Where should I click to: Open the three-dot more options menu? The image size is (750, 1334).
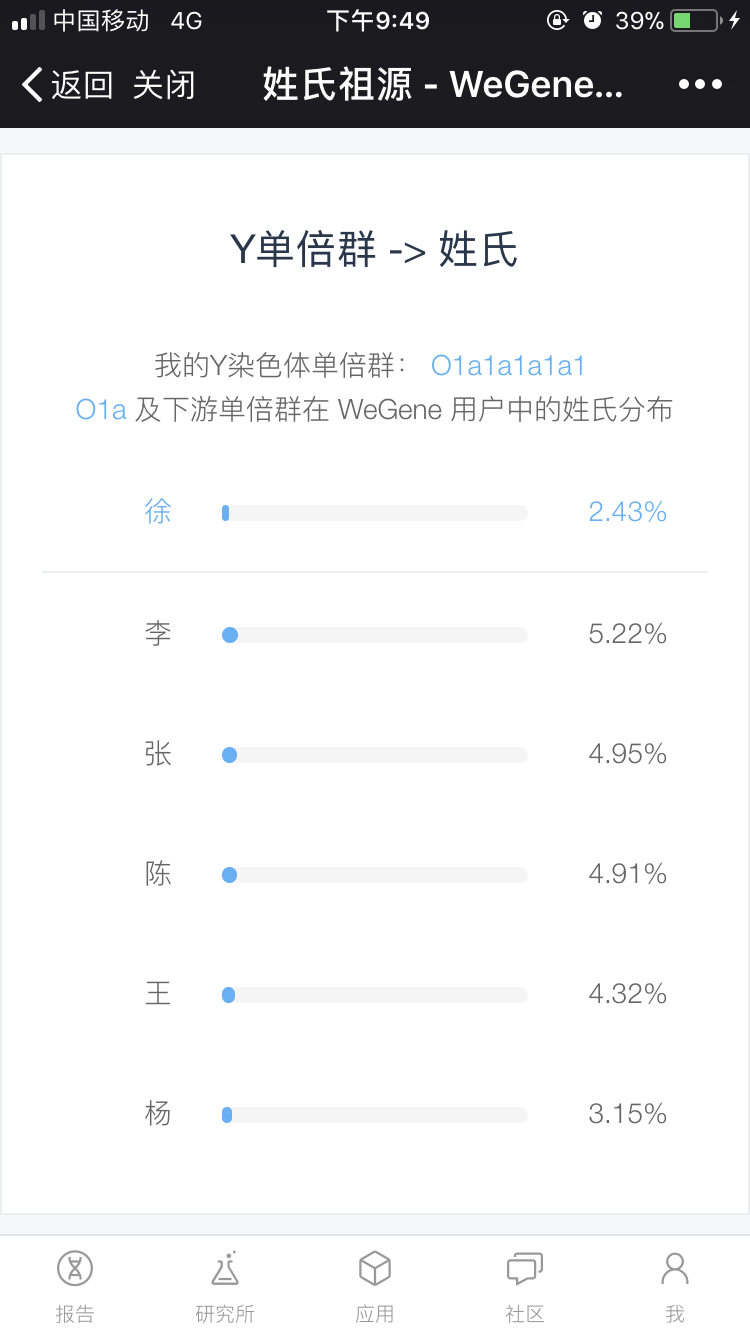(x=700, y=85)
